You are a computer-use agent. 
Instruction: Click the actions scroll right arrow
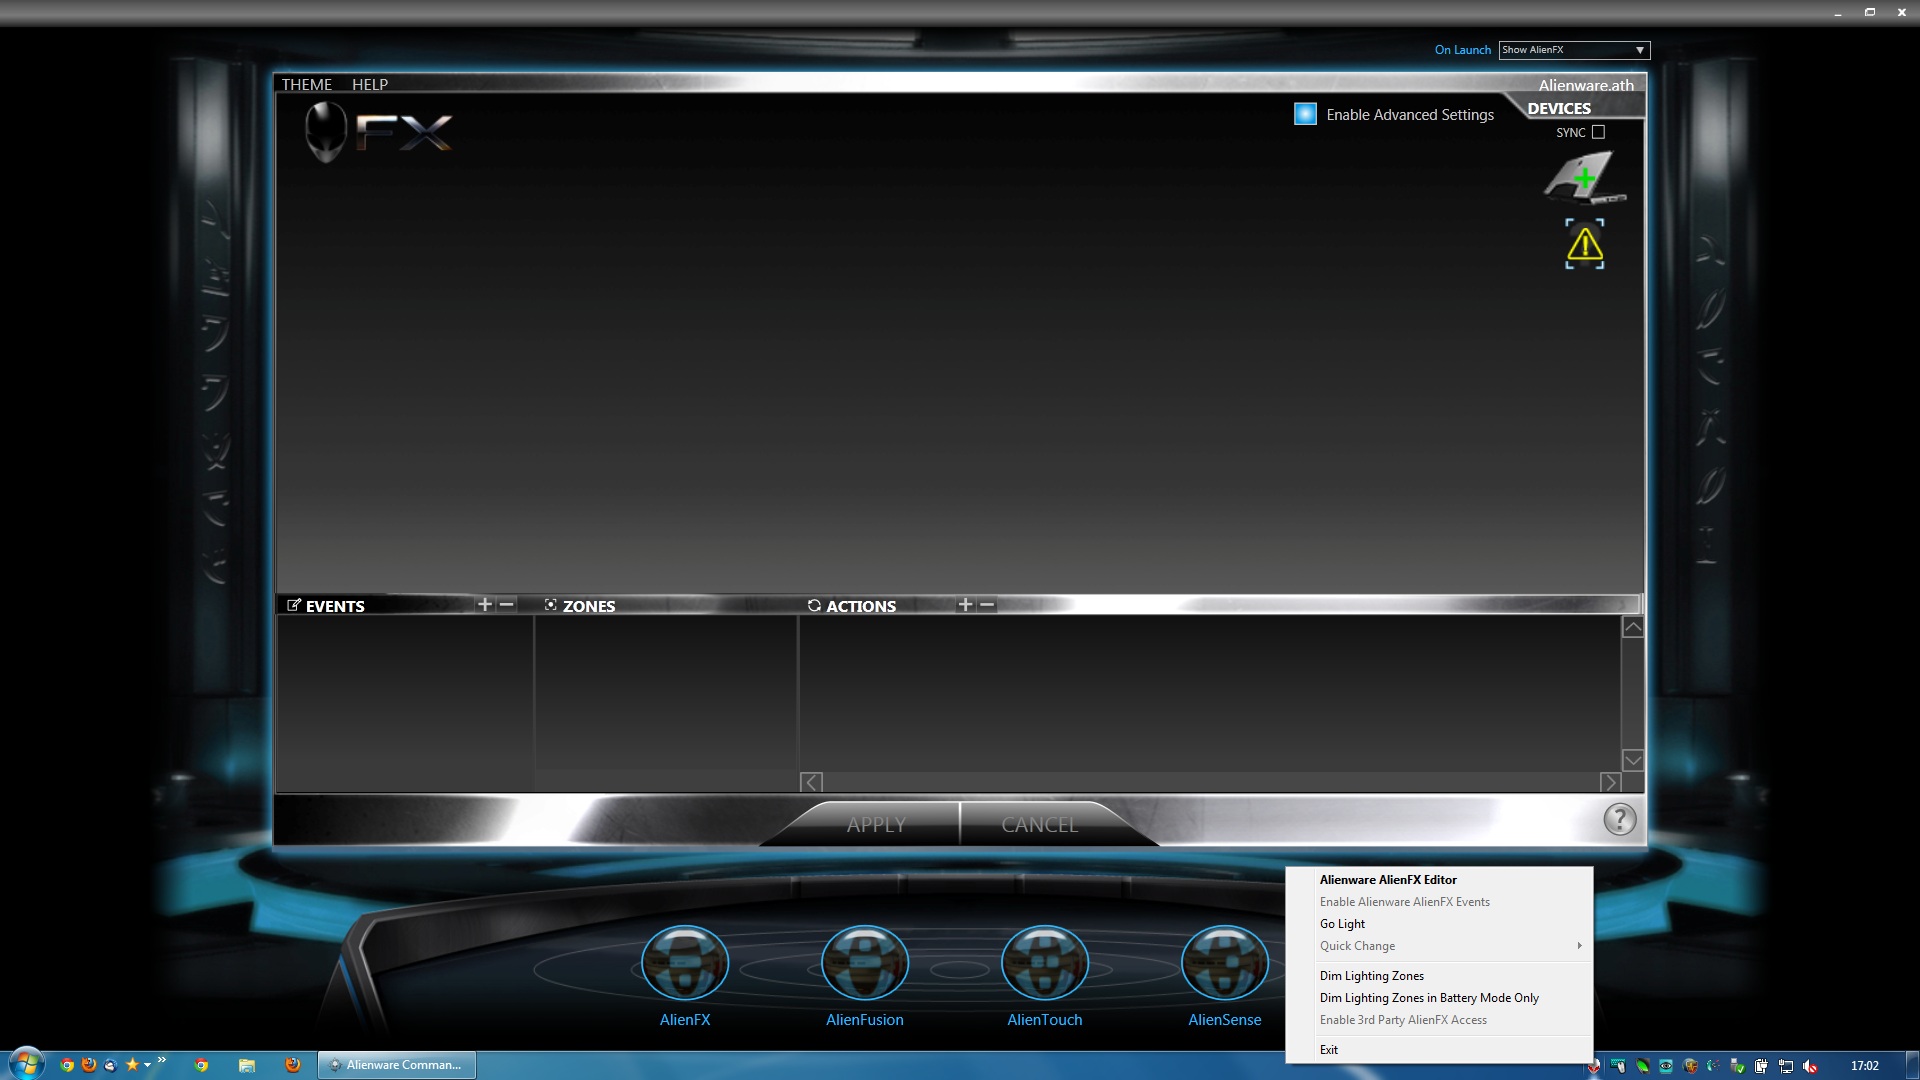tap(1610, 782)
